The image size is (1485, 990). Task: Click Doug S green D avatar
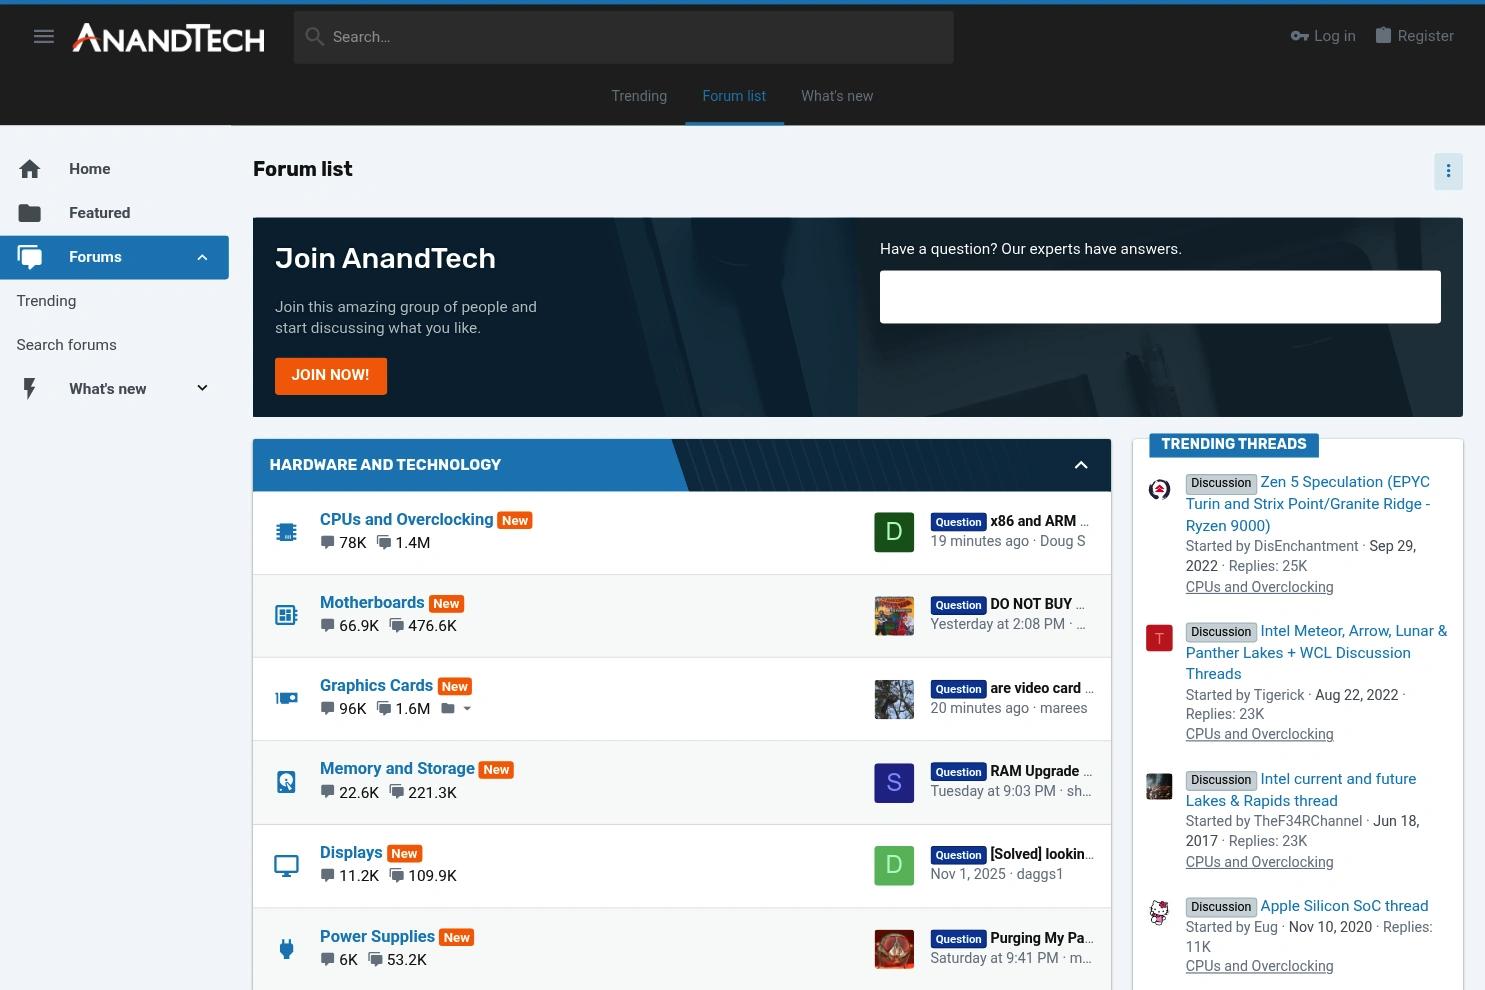(894, 532)
